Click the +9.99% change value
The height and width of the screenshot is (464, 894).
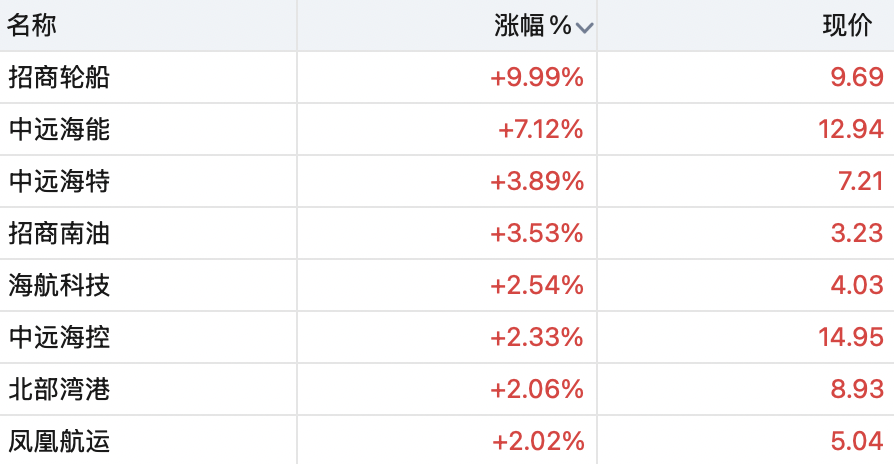(536, 78)
